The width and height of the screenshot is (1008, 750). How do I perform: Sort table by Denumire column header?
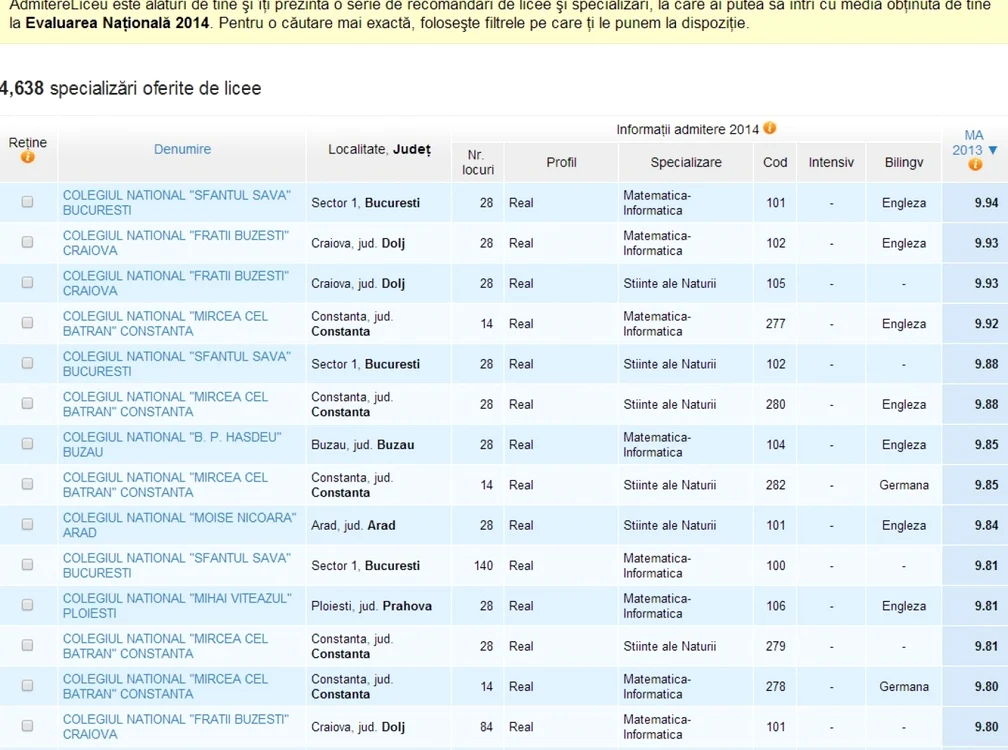point(182,149)
